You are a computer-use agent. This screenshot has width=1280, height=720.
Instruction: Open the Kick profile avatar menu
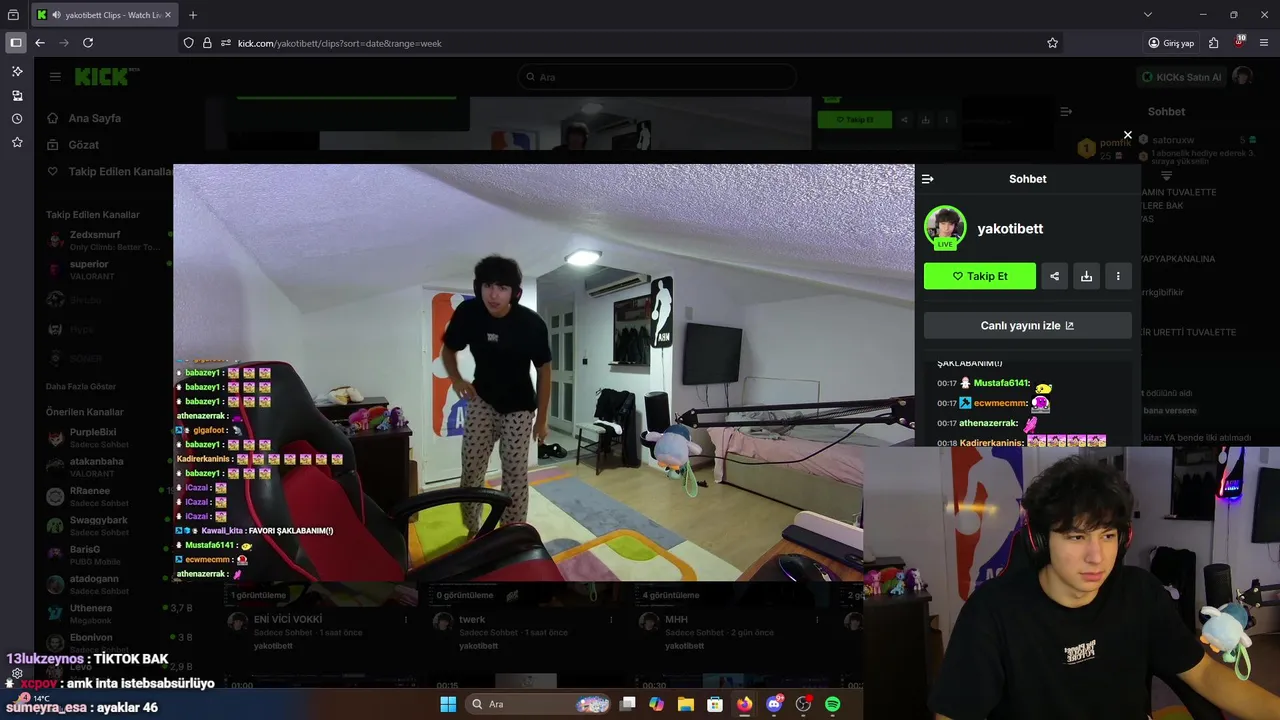coord(1243,77)
